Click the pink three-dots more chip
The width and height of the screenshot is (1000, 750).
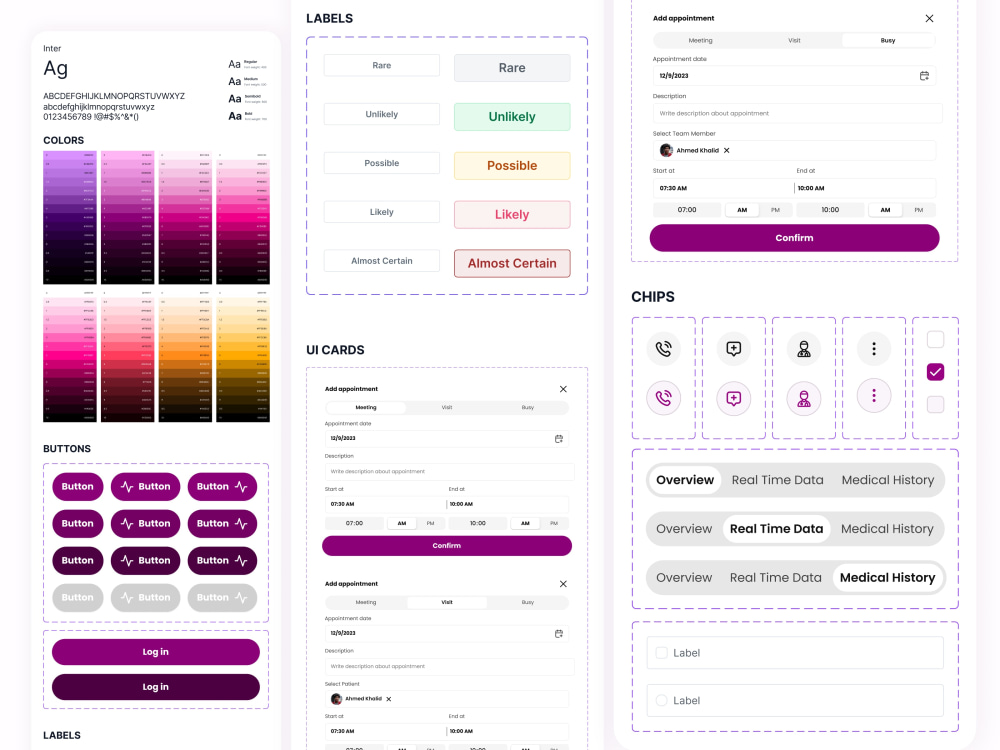pyautogui.click(x=874, y=395)
